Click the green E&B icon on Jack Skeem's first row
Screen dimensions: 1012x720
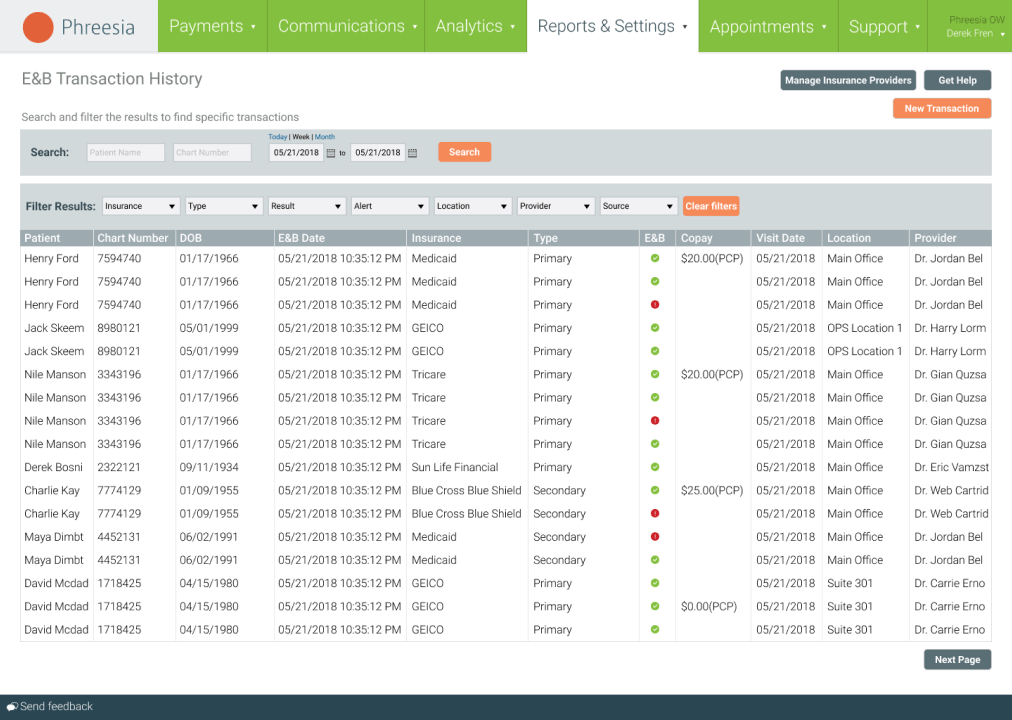[x=655, y=327]
